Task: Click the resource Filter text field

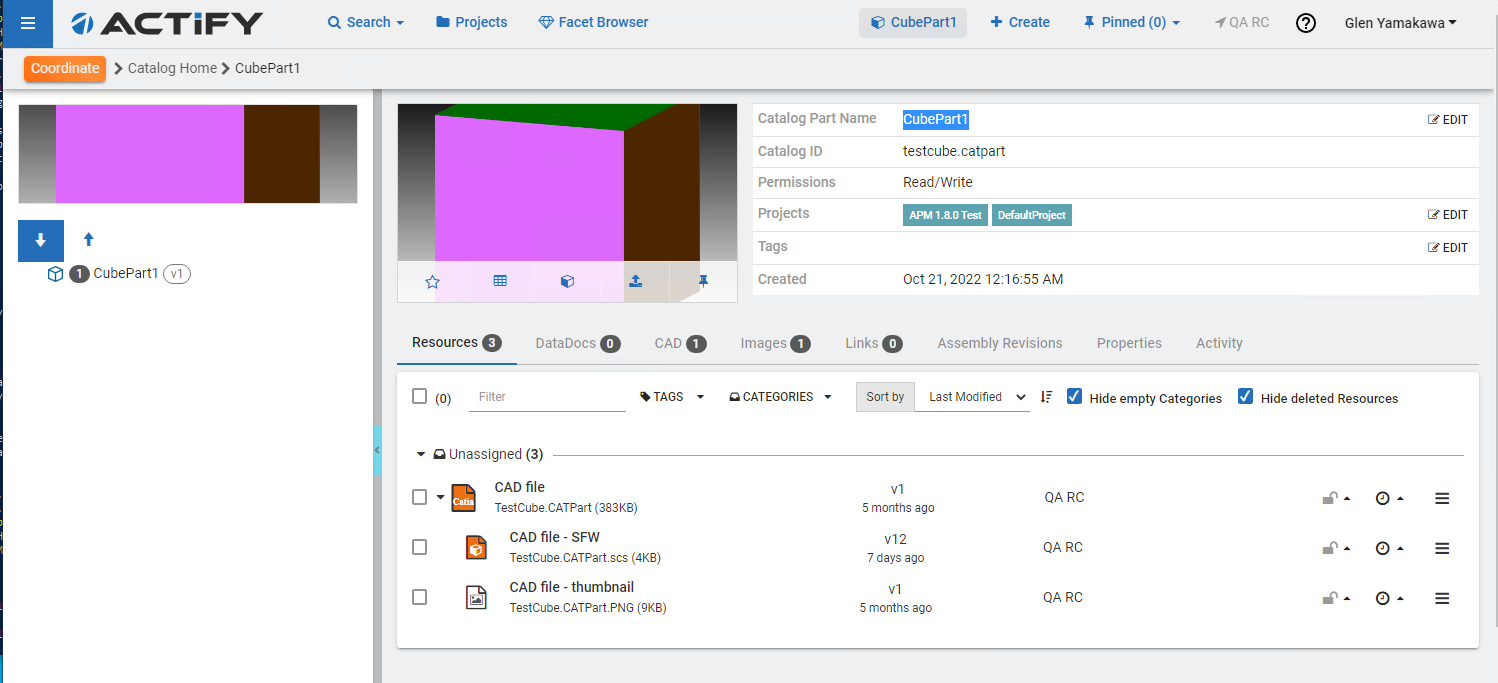Action: click(547, 397)
